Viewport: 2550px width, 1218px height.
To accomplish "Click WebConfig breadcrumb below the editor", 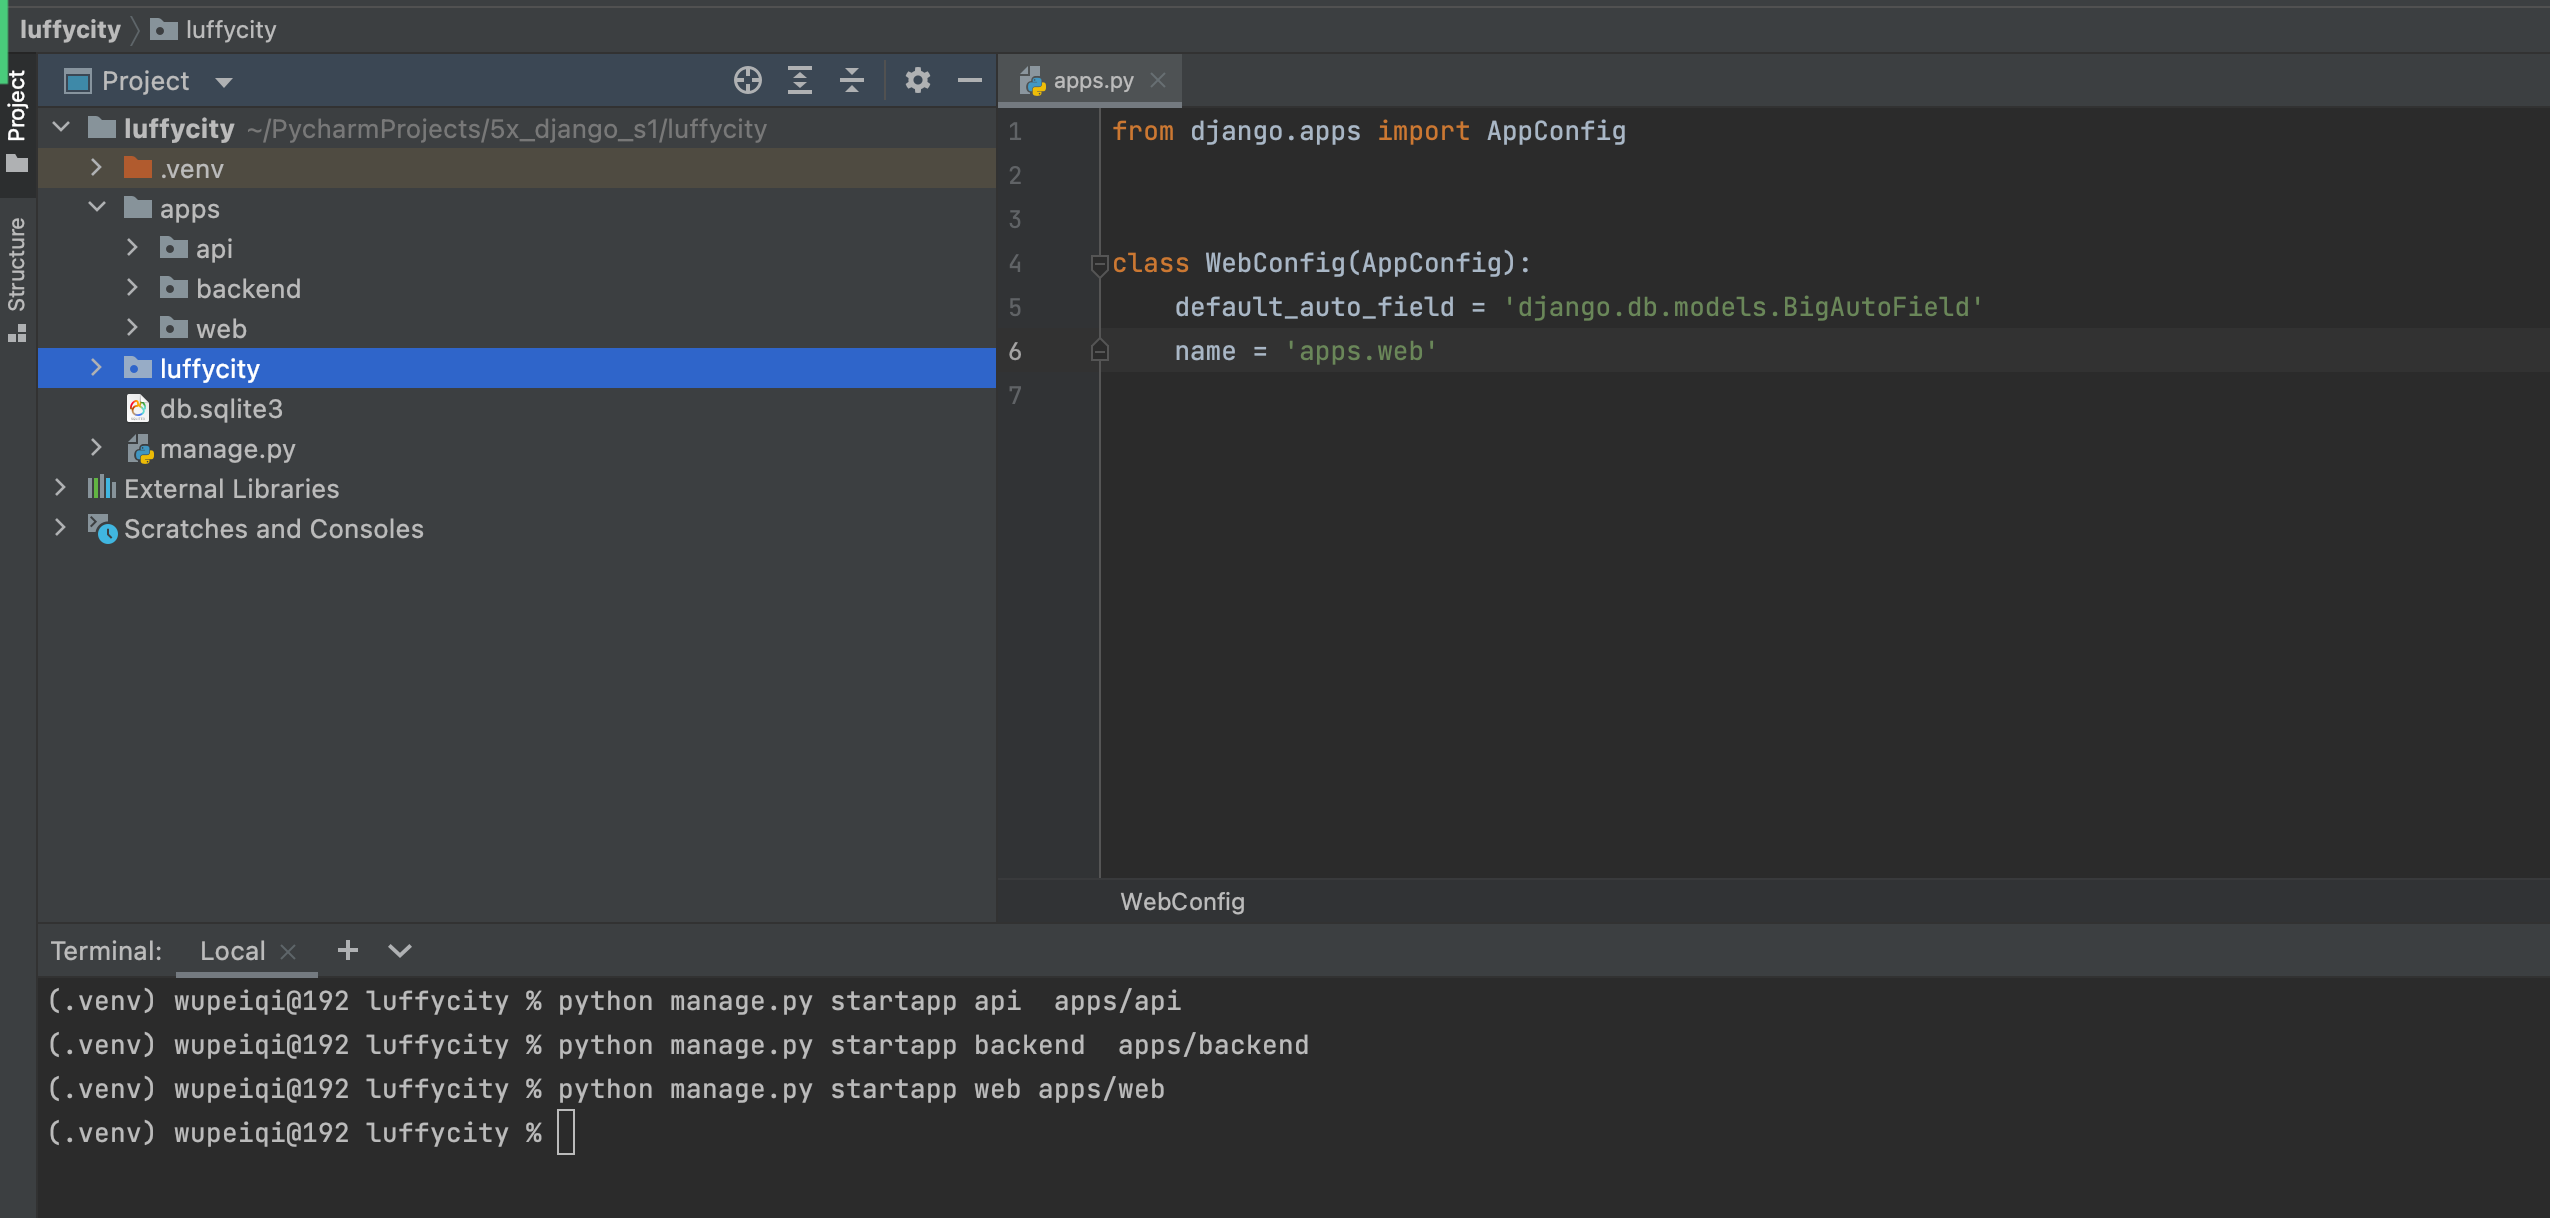I will (1182, 901).
